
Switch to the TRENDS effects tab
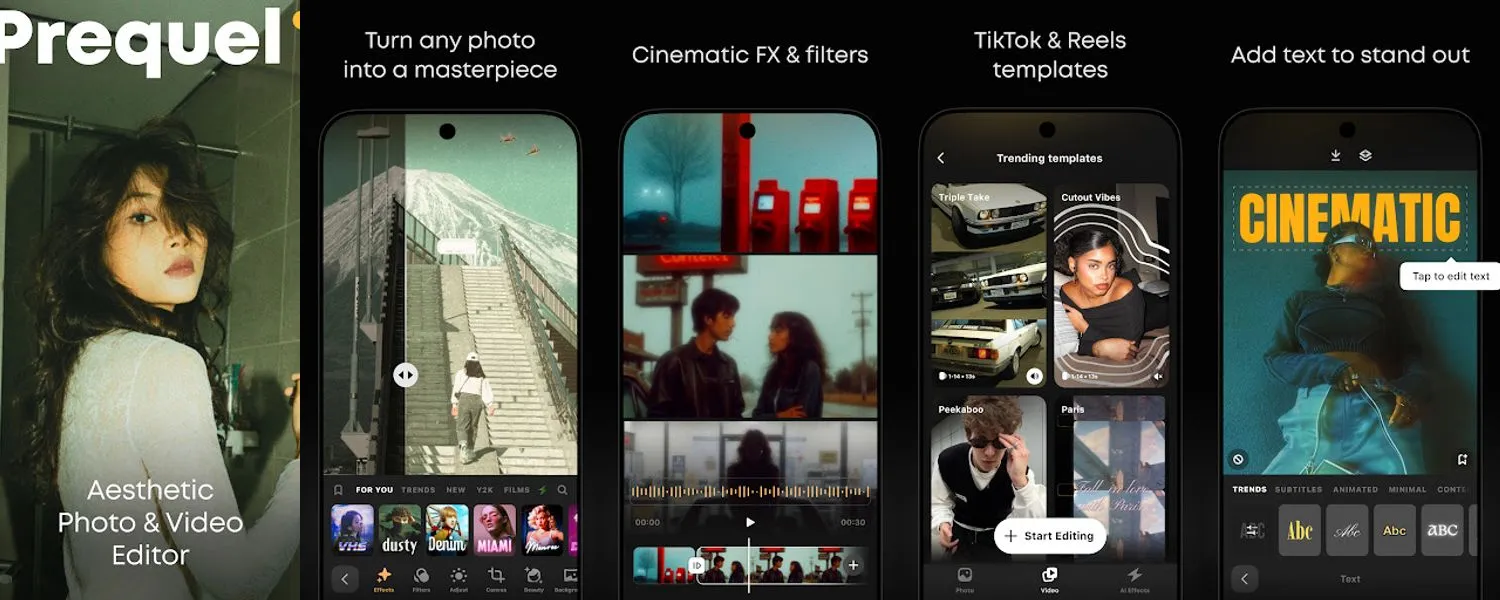click(418, 490)
